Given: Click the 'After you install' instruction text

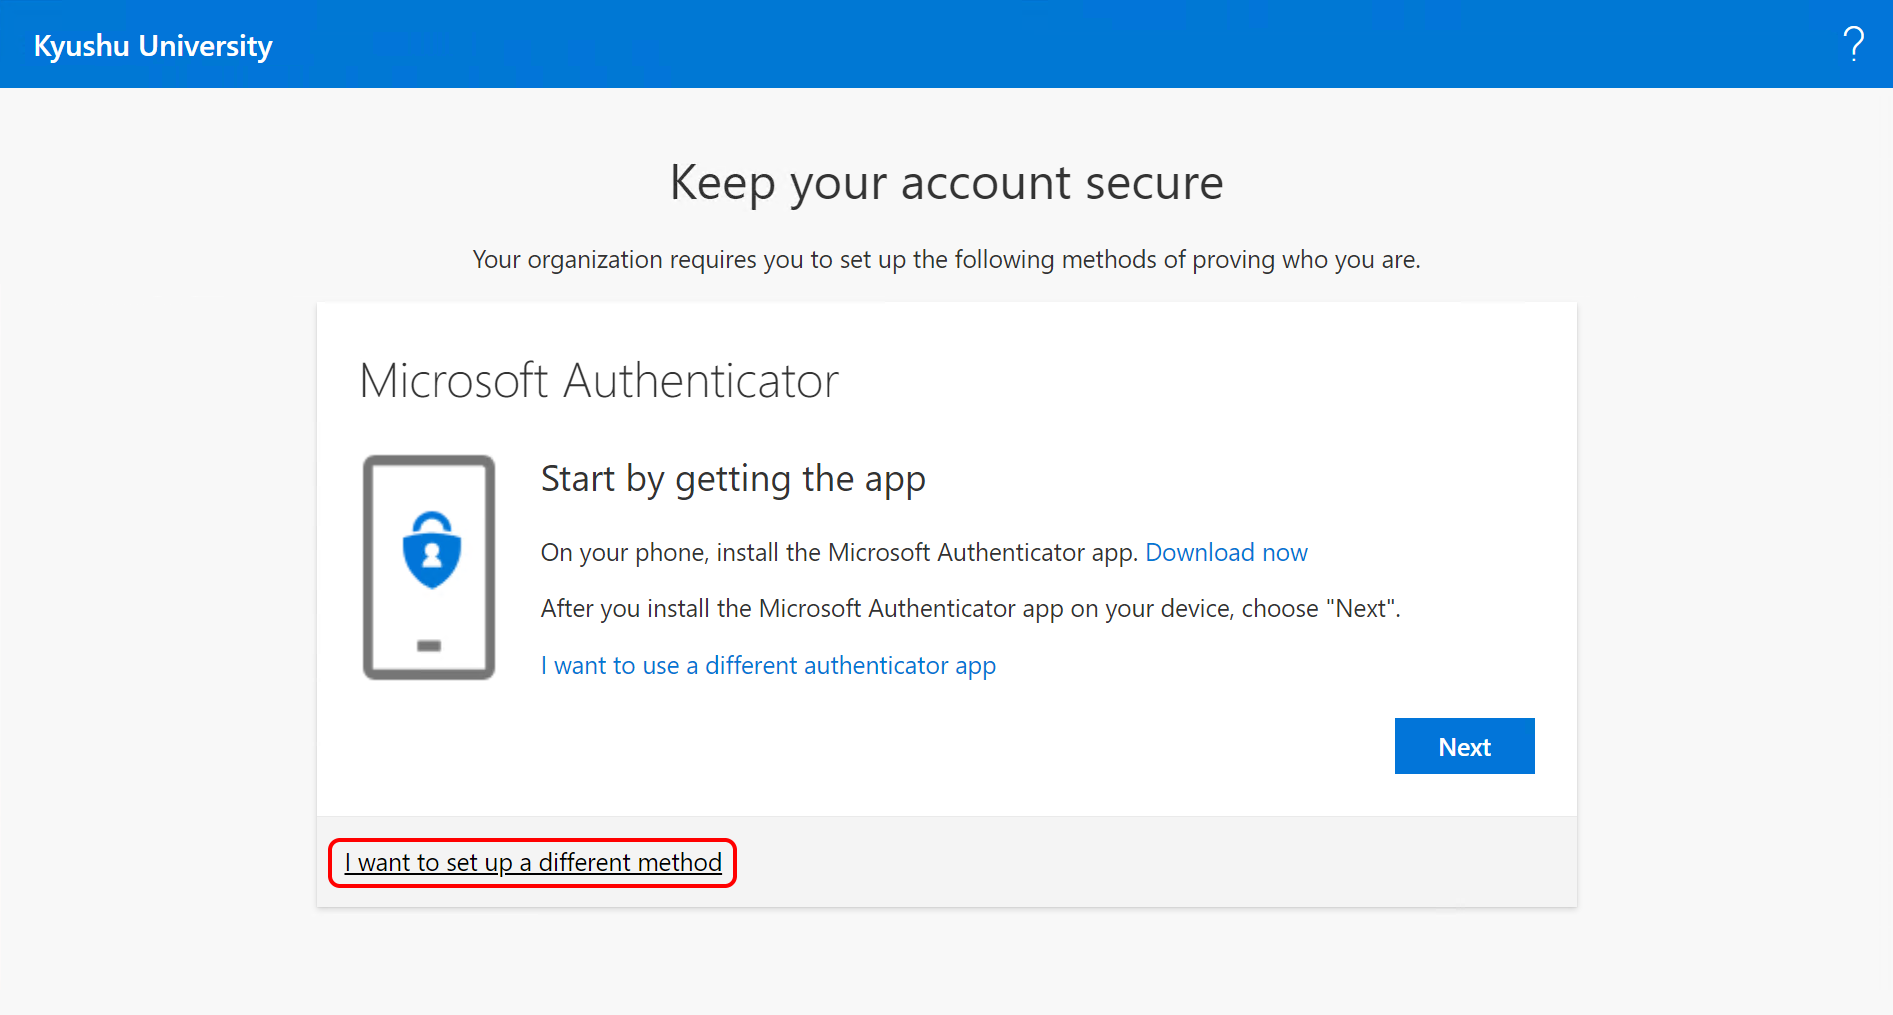Looking at the screenshot, I should tap(970, 609).
